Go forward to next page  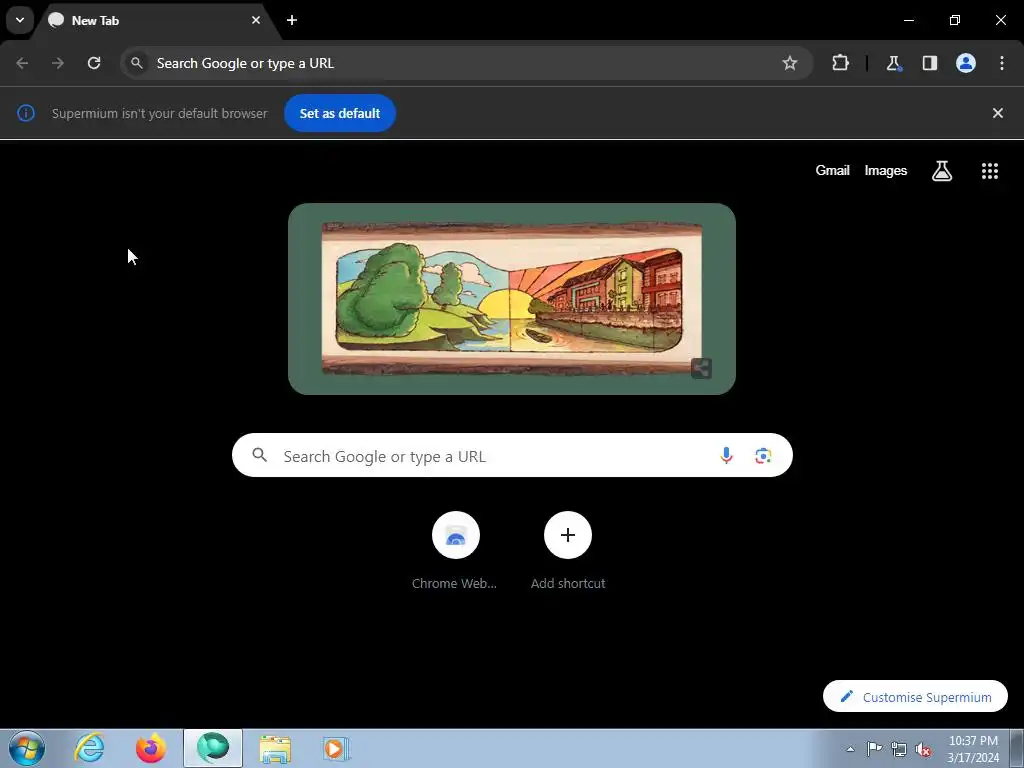click(58, 63)
